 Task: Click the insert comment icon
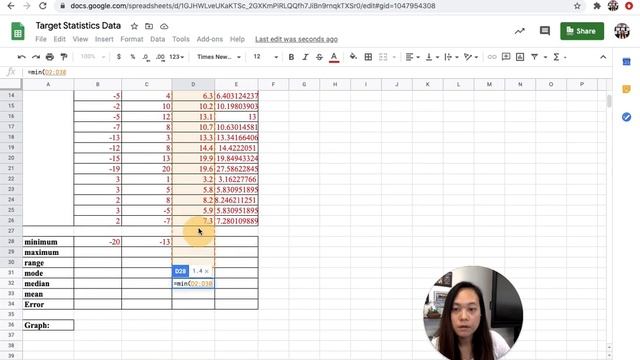click(x=506, y=57)
